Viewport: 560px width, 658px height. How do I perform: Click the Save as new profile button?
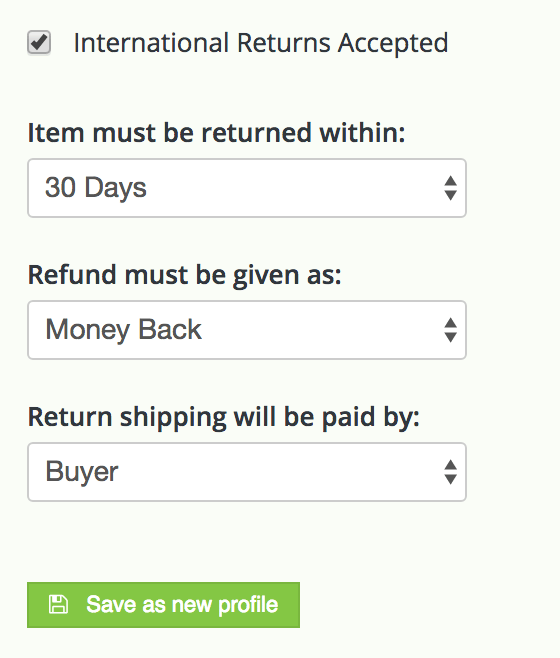click(x=163, y=605)
